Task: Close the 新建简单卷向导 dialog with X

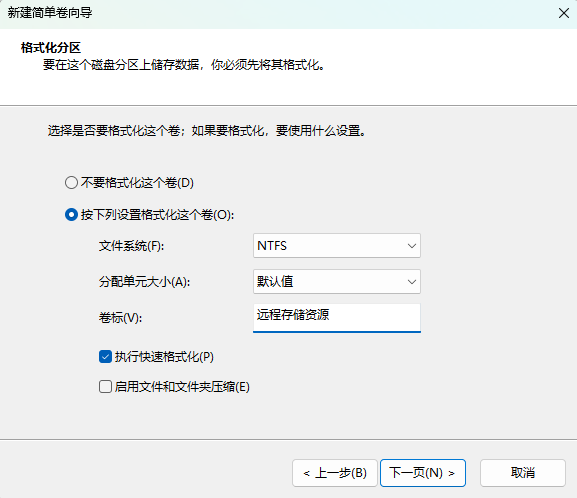Action: [x=564, y=13]
